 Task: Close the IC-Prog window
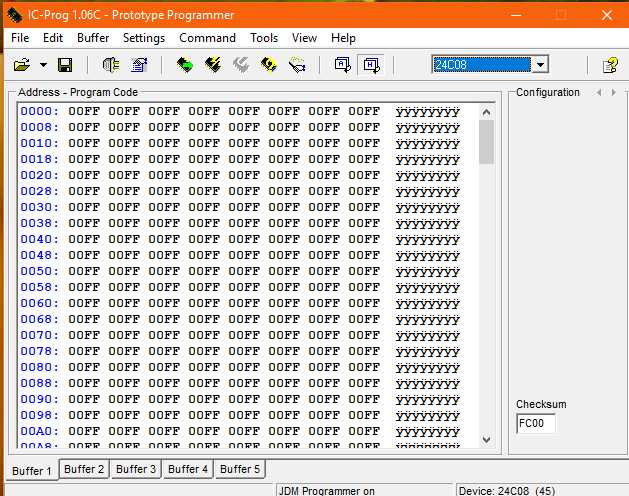tap(607, 15)
